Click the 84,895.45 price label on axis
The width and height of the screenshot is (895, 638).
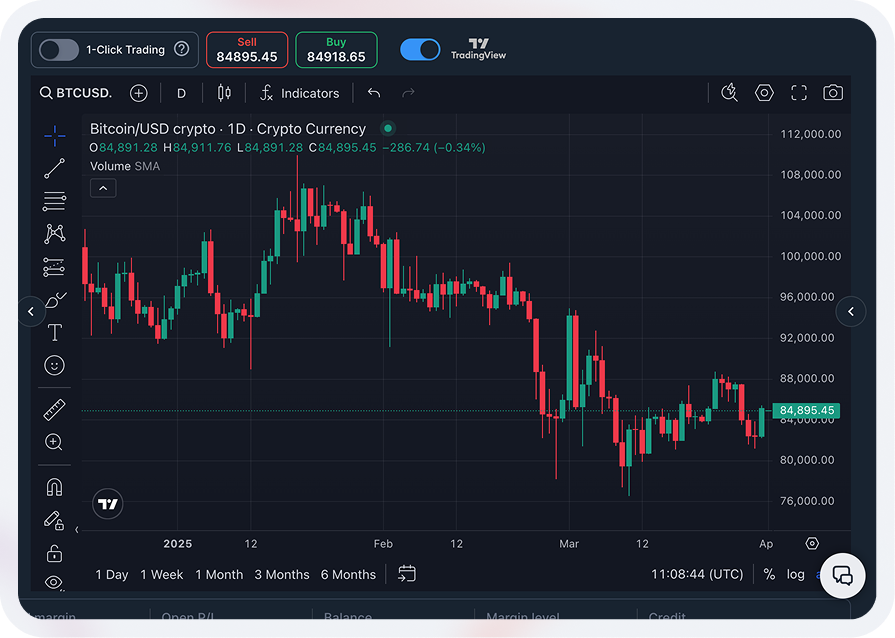click(806, 410)
